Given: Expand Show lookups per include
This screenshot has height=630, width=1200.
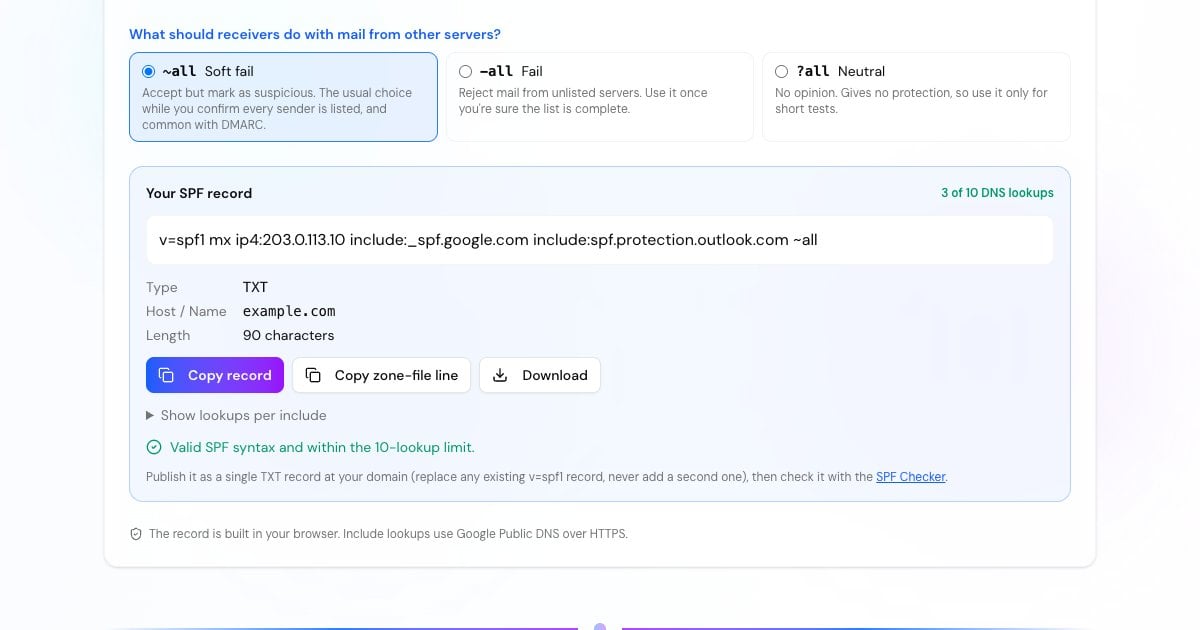Looking at the screenshot, I should pos(236,415).
